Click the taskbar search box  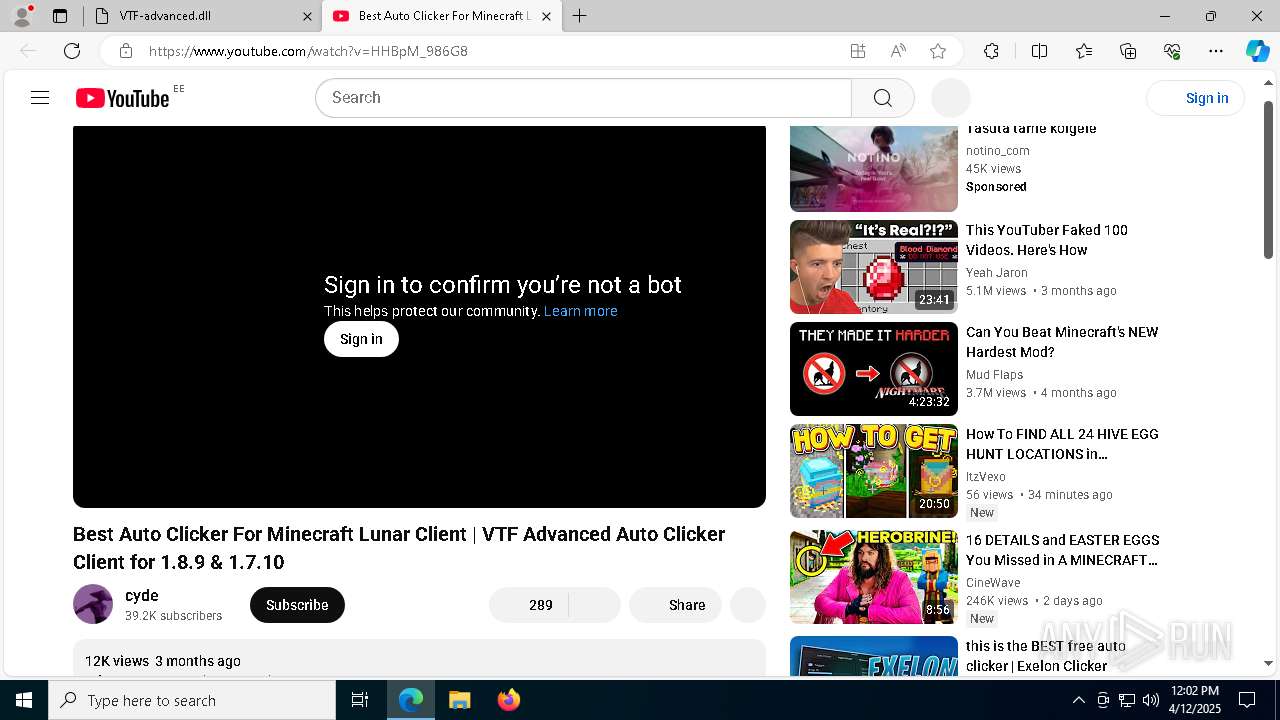coord(192,700)
